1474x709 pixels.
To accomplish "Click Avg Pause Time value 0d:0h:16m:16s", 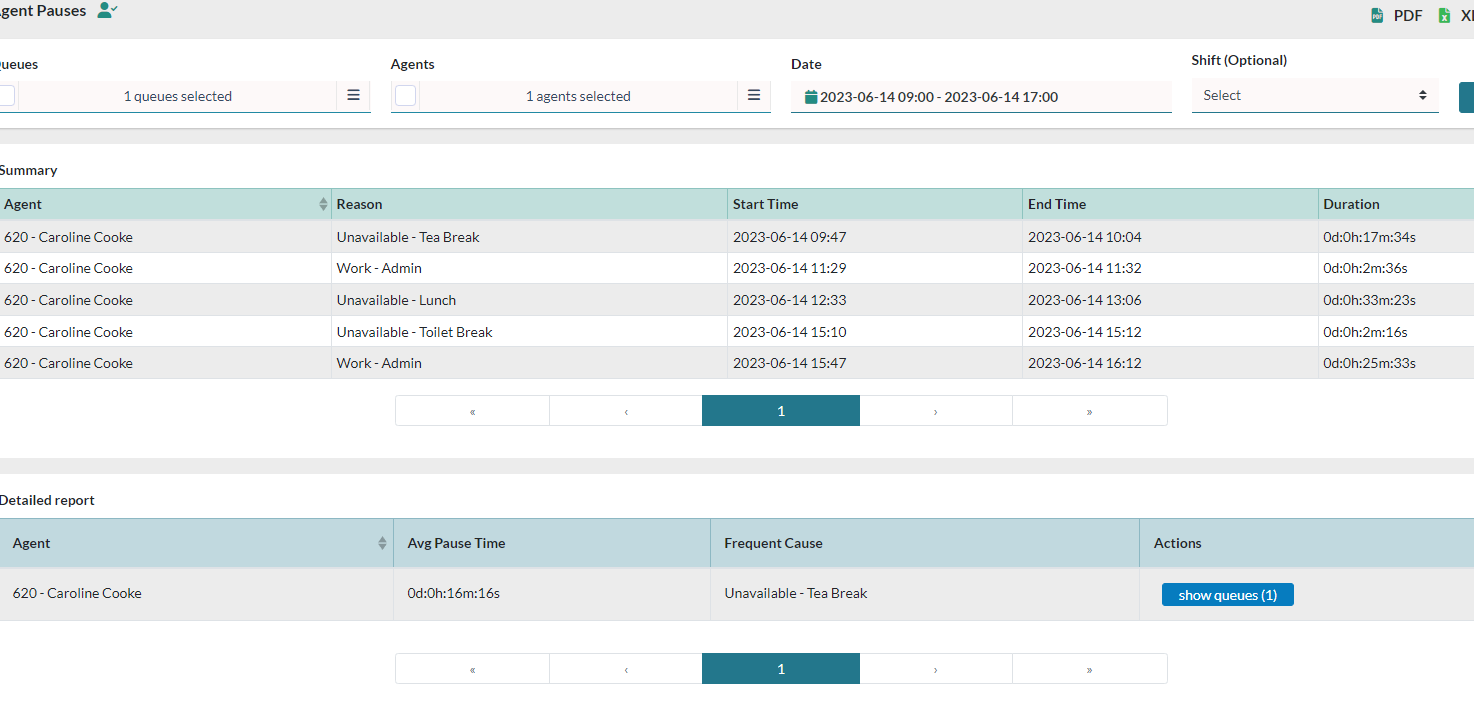I will click(x=454, y=593).
